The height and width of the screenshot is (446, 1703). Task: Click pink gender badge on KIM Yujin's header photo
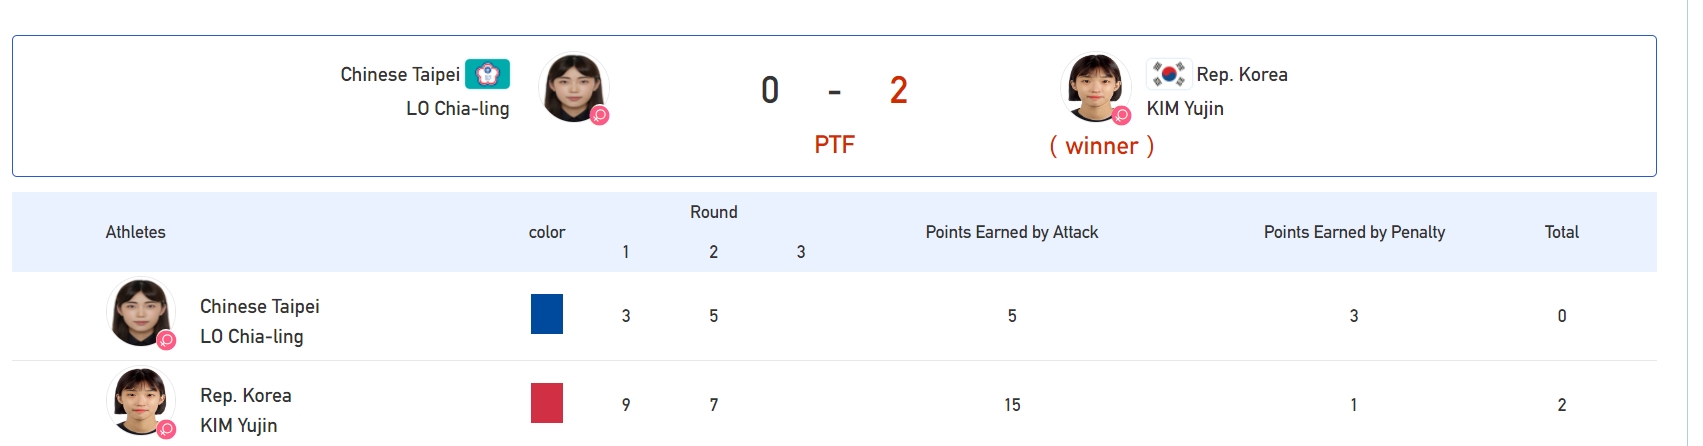(x=1121, y=115)
